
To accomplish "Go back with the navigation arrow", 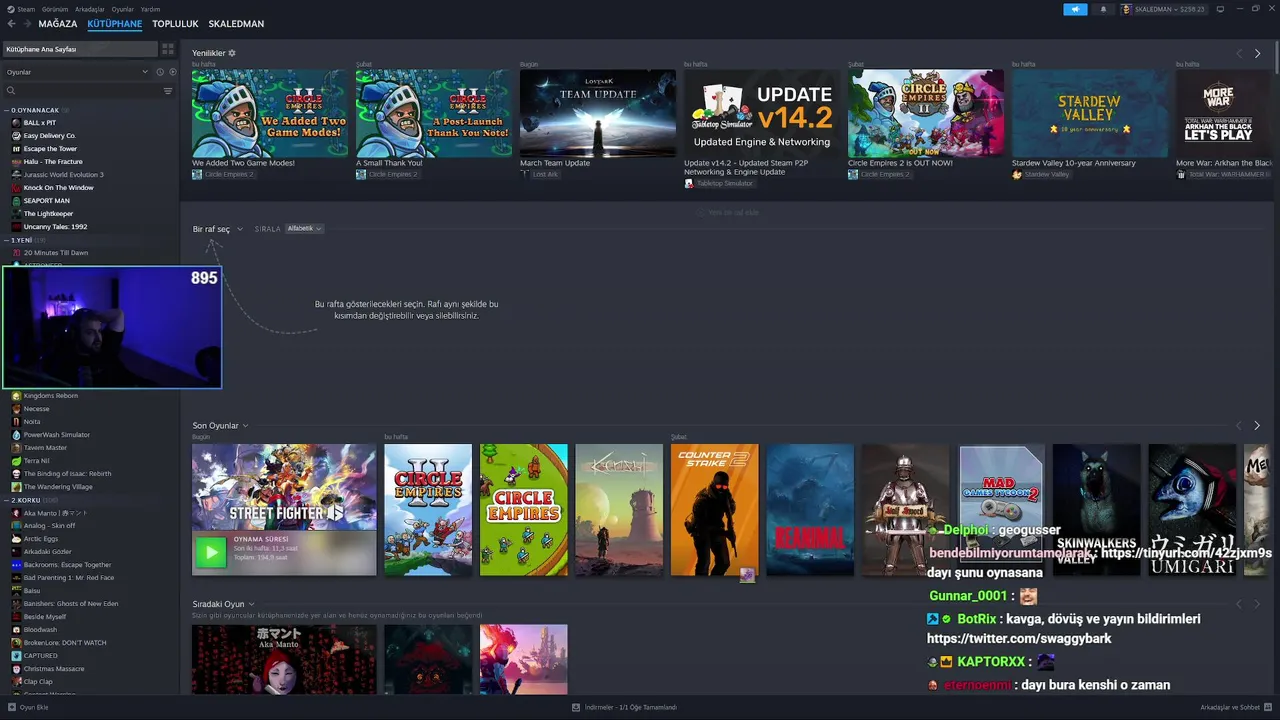I will pos(12,24).
